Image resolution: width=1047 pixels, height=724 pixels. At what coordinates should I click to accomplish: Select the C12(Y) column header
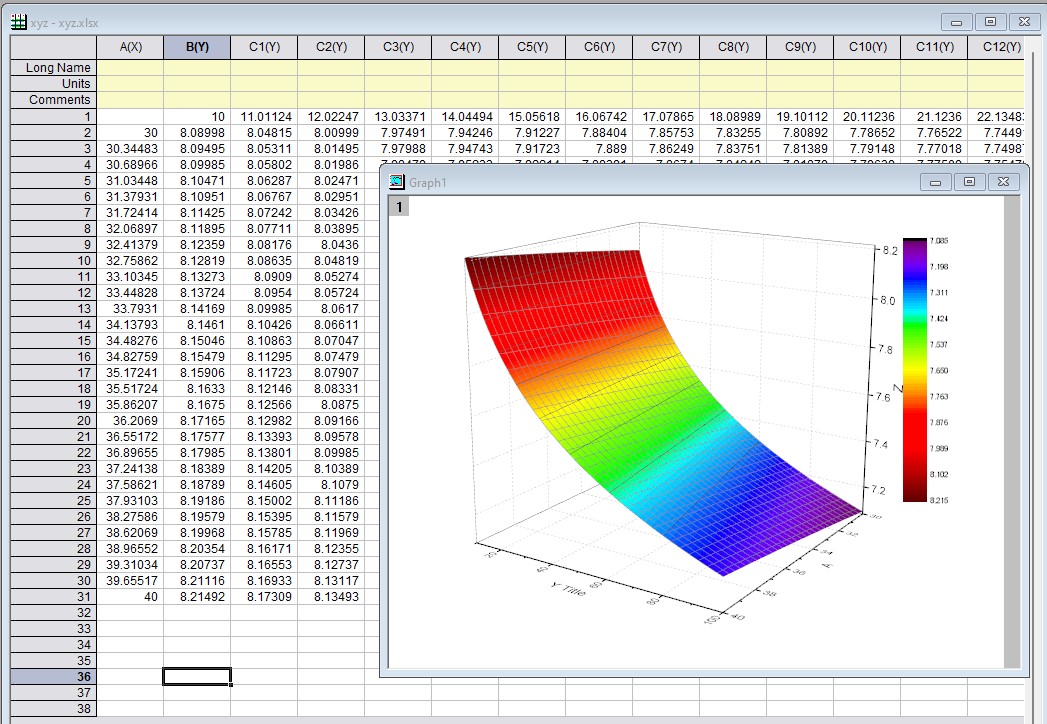pyautogui.click(x=1002, y=46)
